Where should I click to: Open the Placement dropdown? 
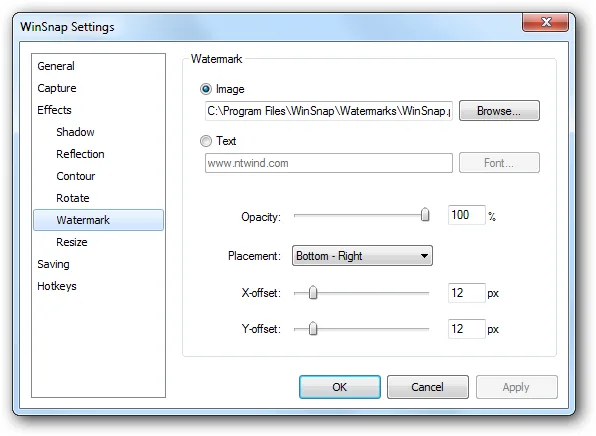(362, 256)
